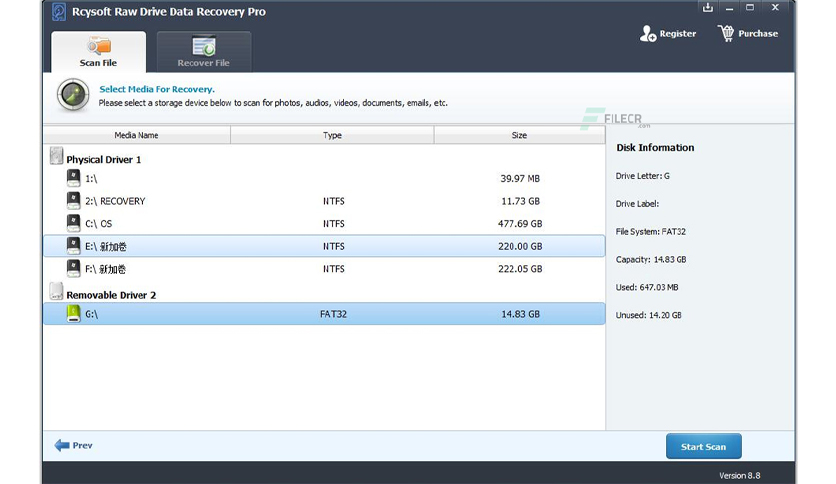Click the Version 8.8 status text
The height and width of the screenshot is (484, 836).
(x=739, y=475)
